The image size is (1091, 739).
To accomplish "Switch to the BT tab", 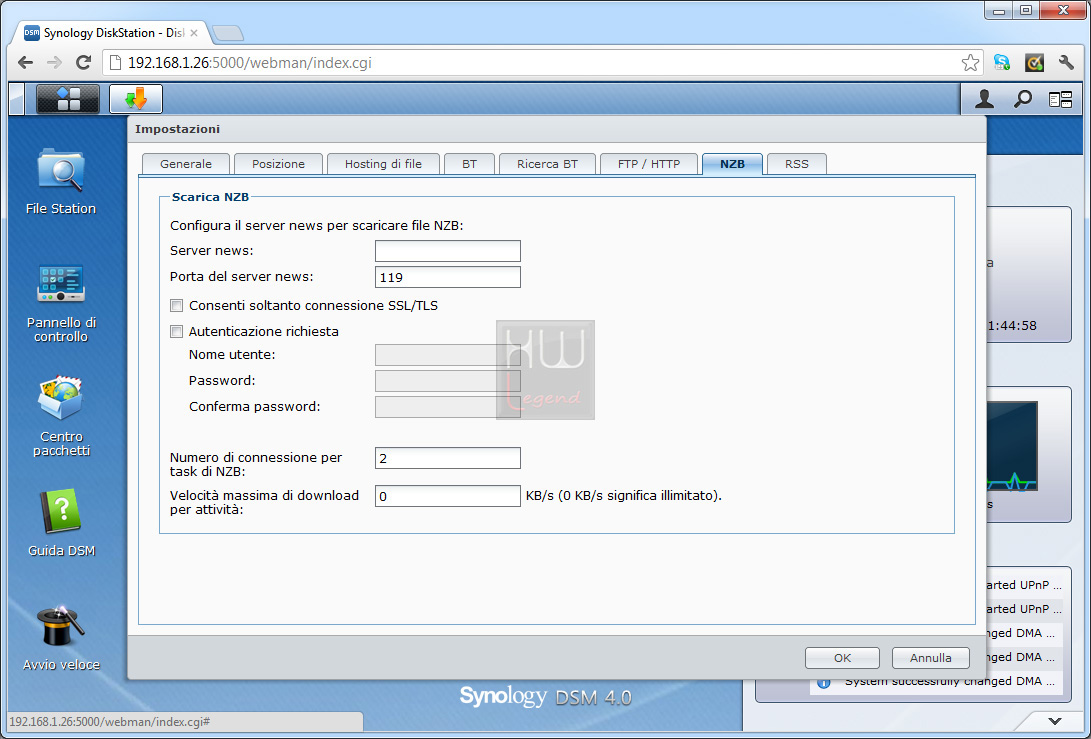I will pos(470,164).
